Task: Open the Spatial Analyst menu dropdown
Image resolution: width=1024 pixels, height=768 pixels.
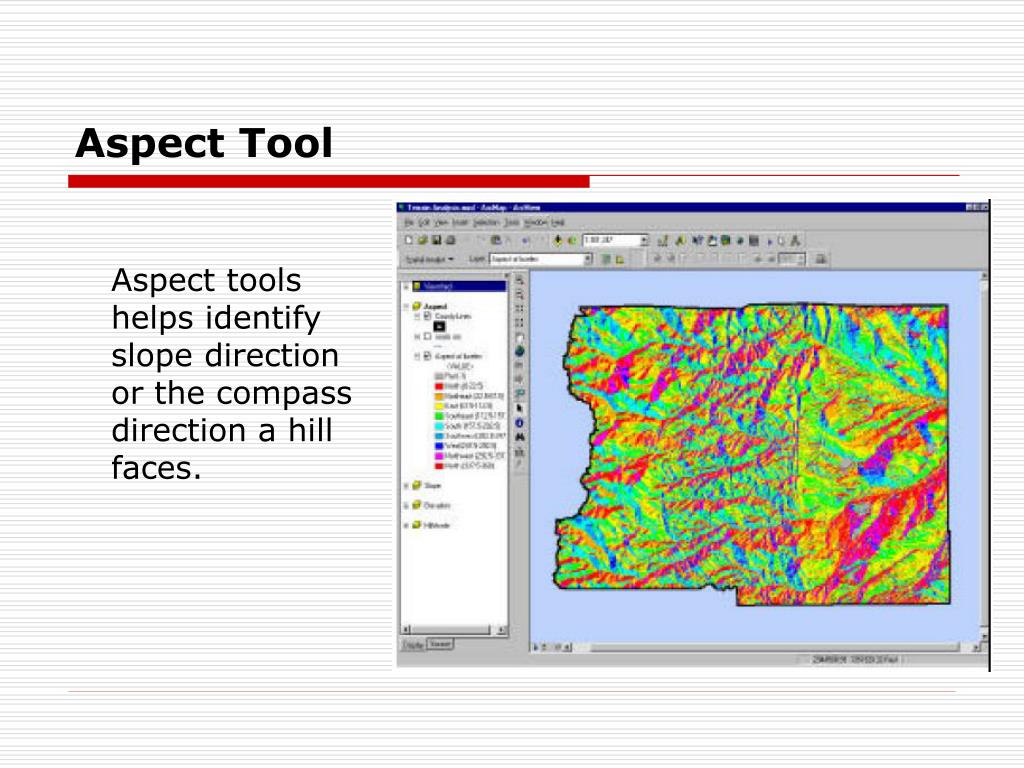Action: (x=430, y=259)
